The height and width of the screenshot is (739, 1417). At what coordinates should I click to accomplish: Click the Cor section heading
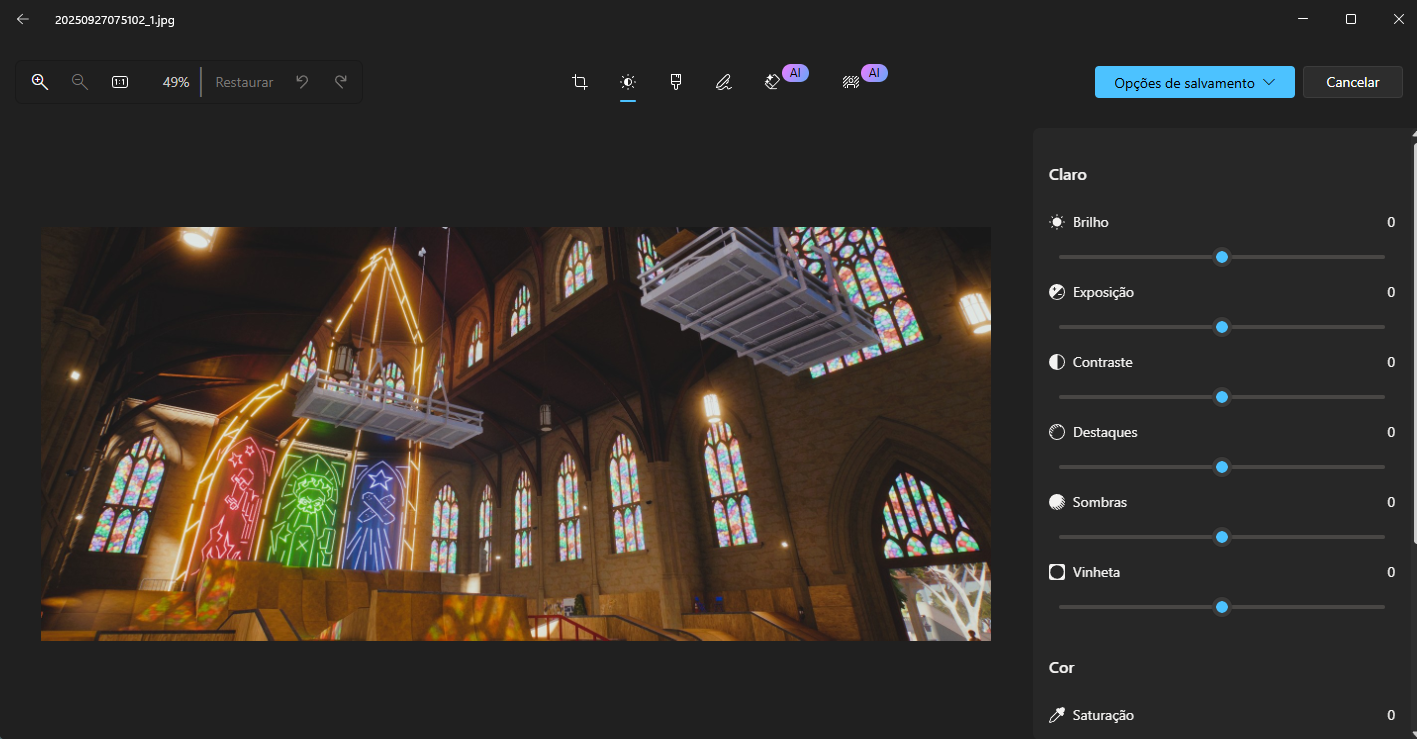click(1061, 667)
